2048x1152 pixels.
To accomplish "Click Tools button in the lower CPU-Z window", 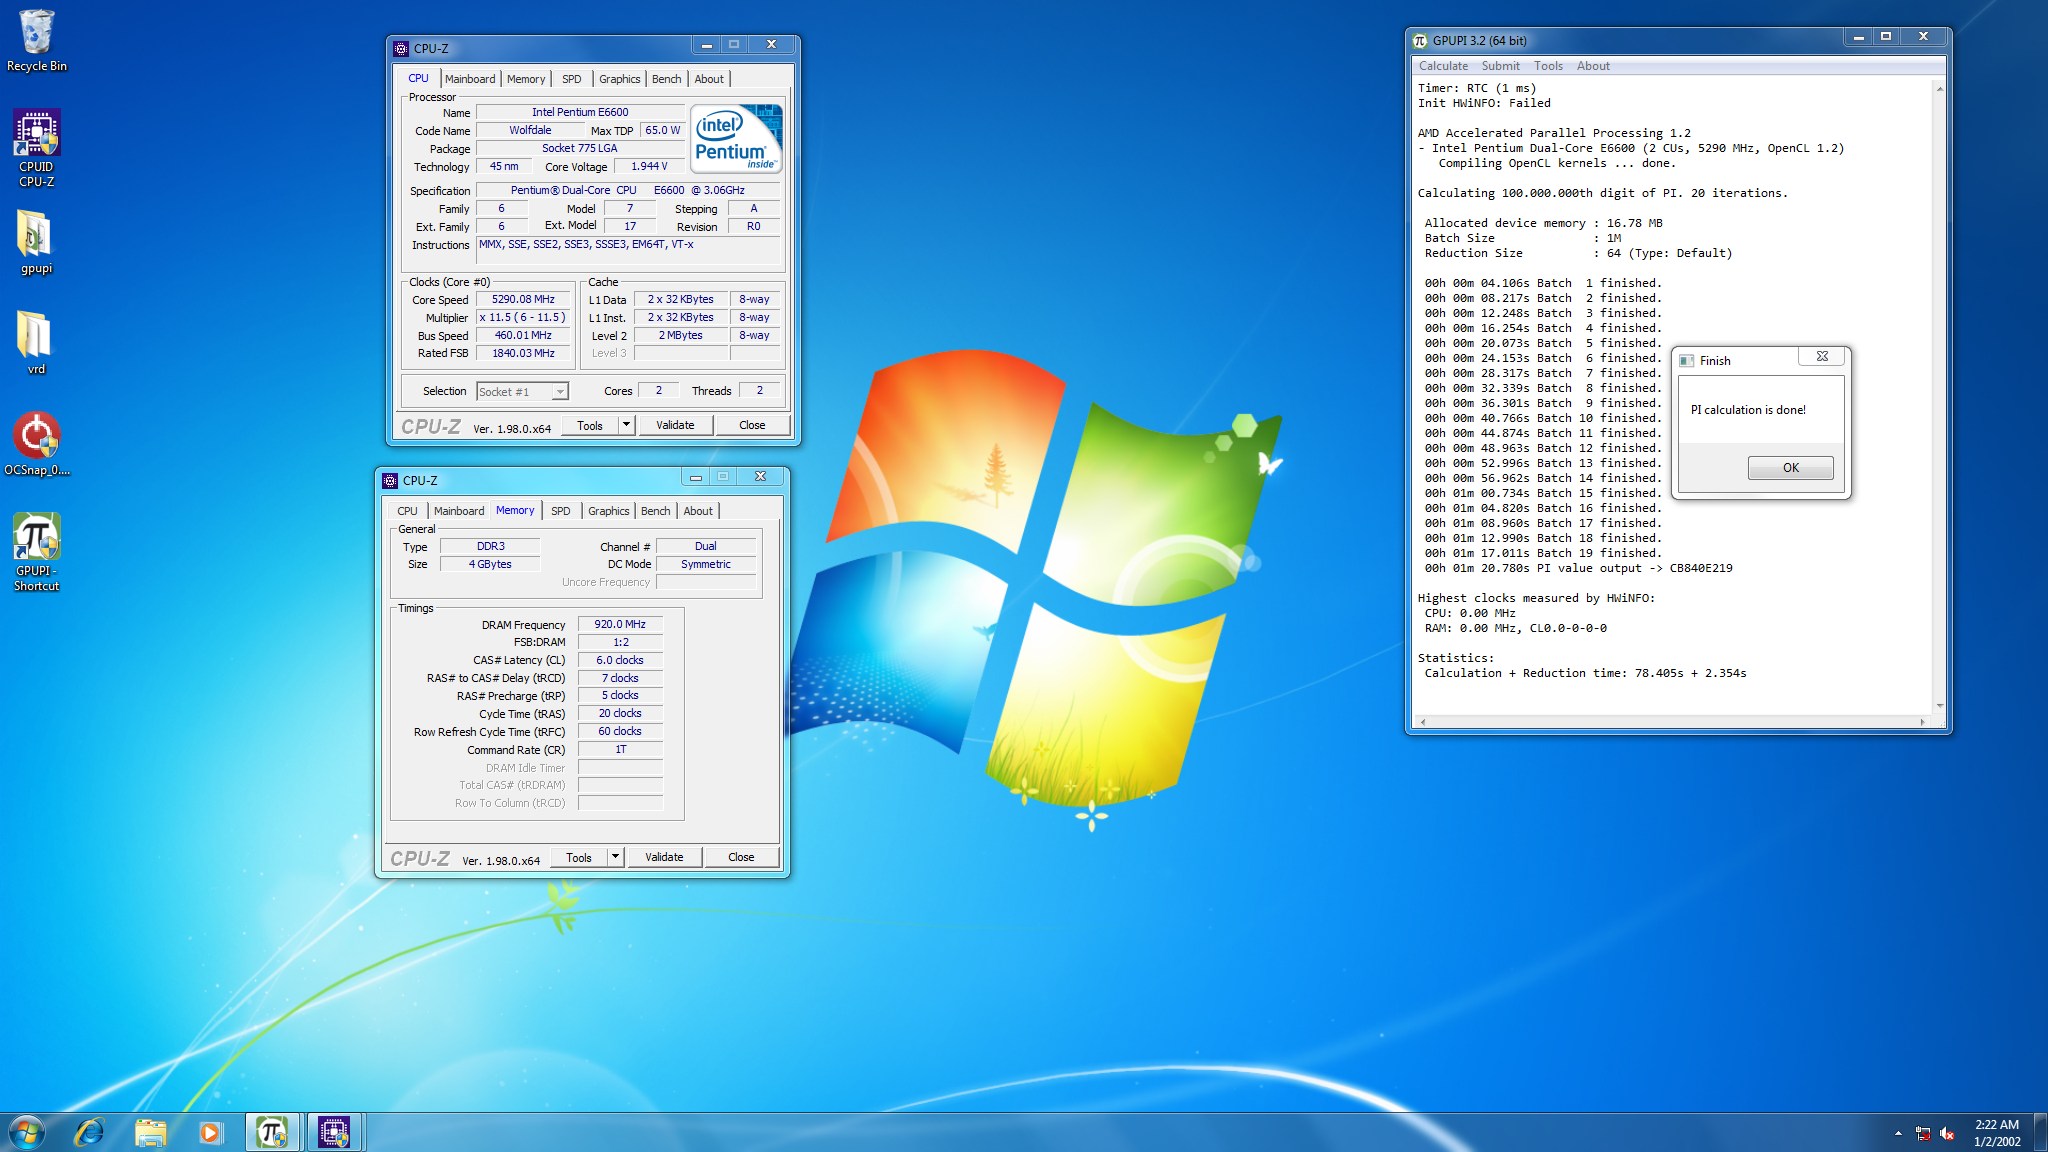I will (579, 857).
